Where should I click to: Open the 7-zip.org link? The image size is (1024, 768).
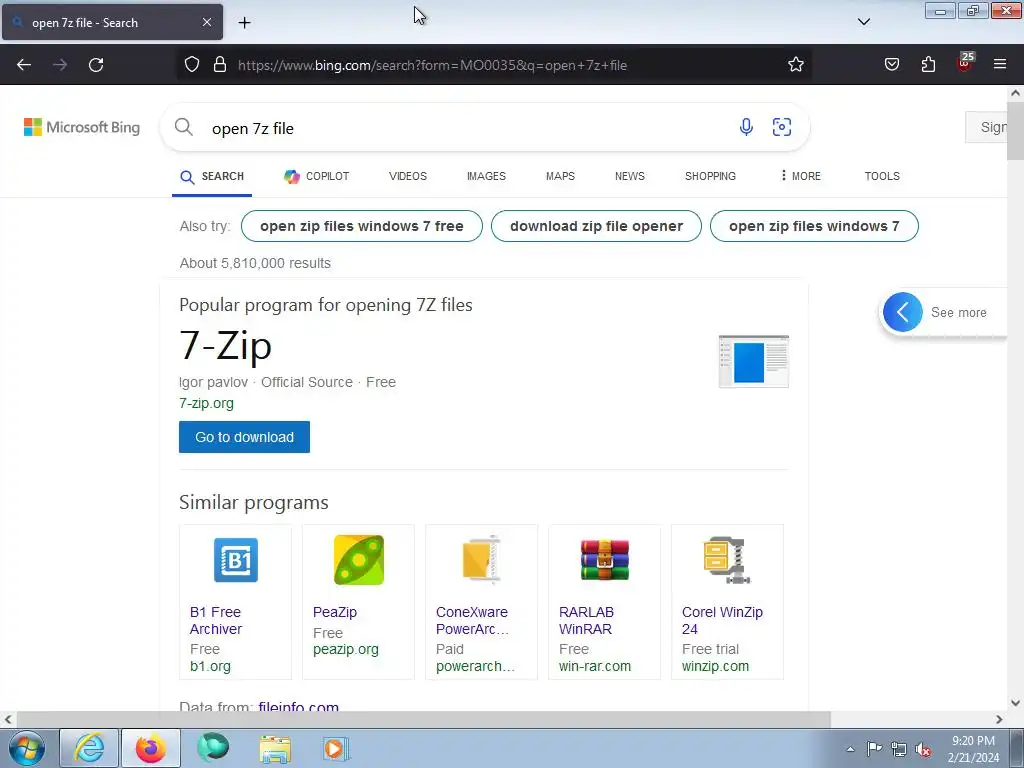(206, 403)
